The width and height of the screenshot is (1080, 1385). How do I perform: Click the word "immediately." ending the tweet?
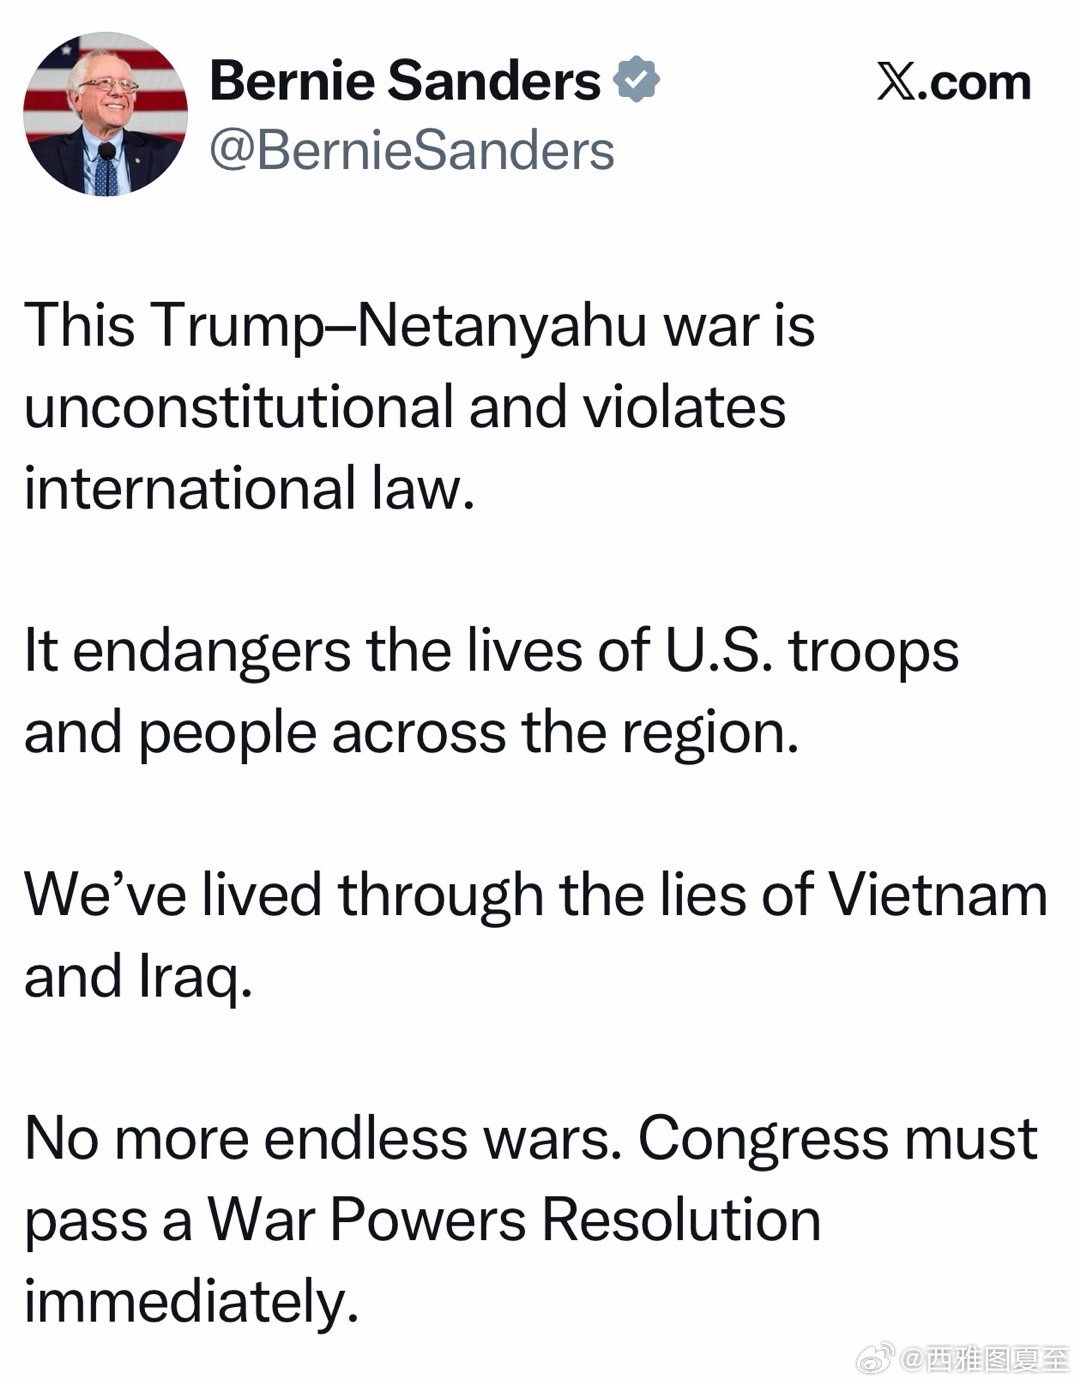(191, 1303)
